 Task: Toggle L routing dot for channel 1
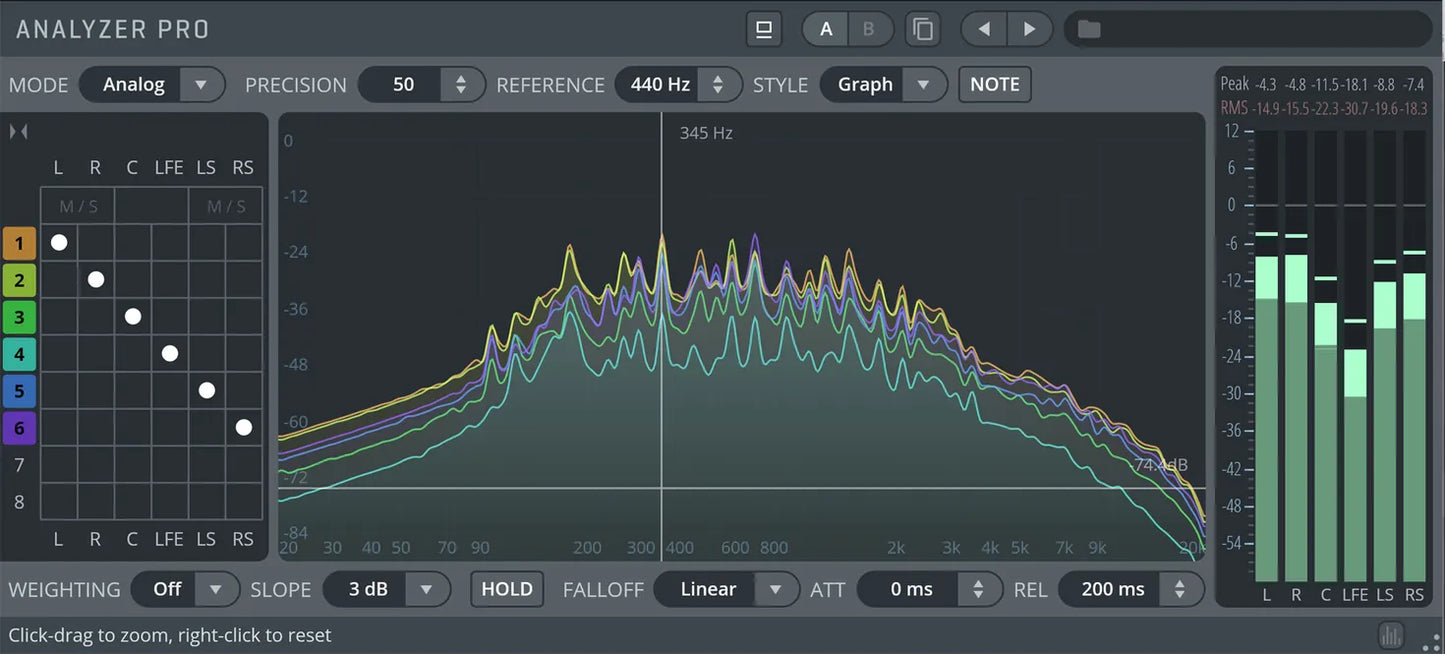pos(59,242)
